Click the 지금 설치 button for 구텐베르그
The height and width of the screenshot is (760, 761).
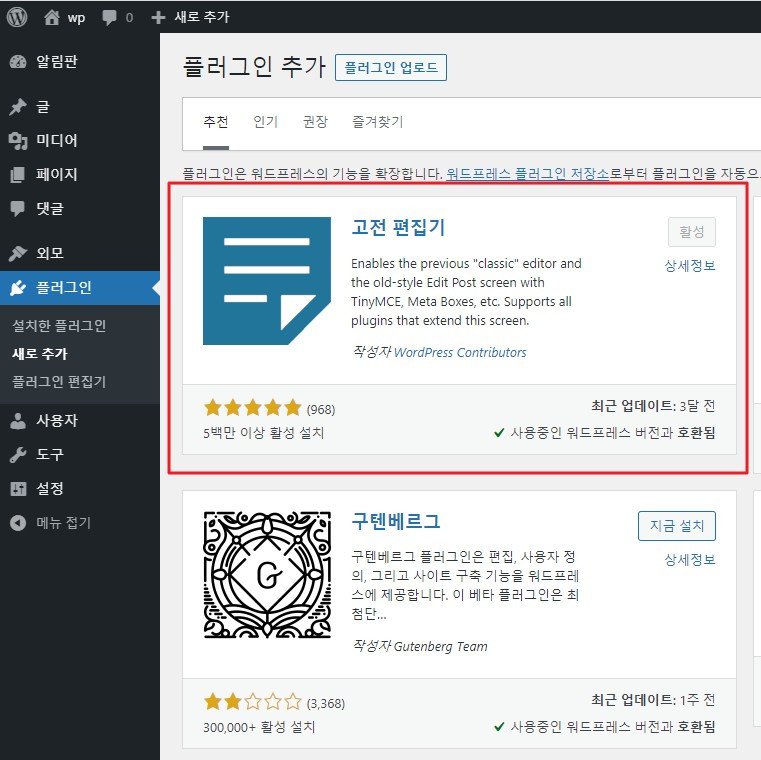click(x=677, y=526)
